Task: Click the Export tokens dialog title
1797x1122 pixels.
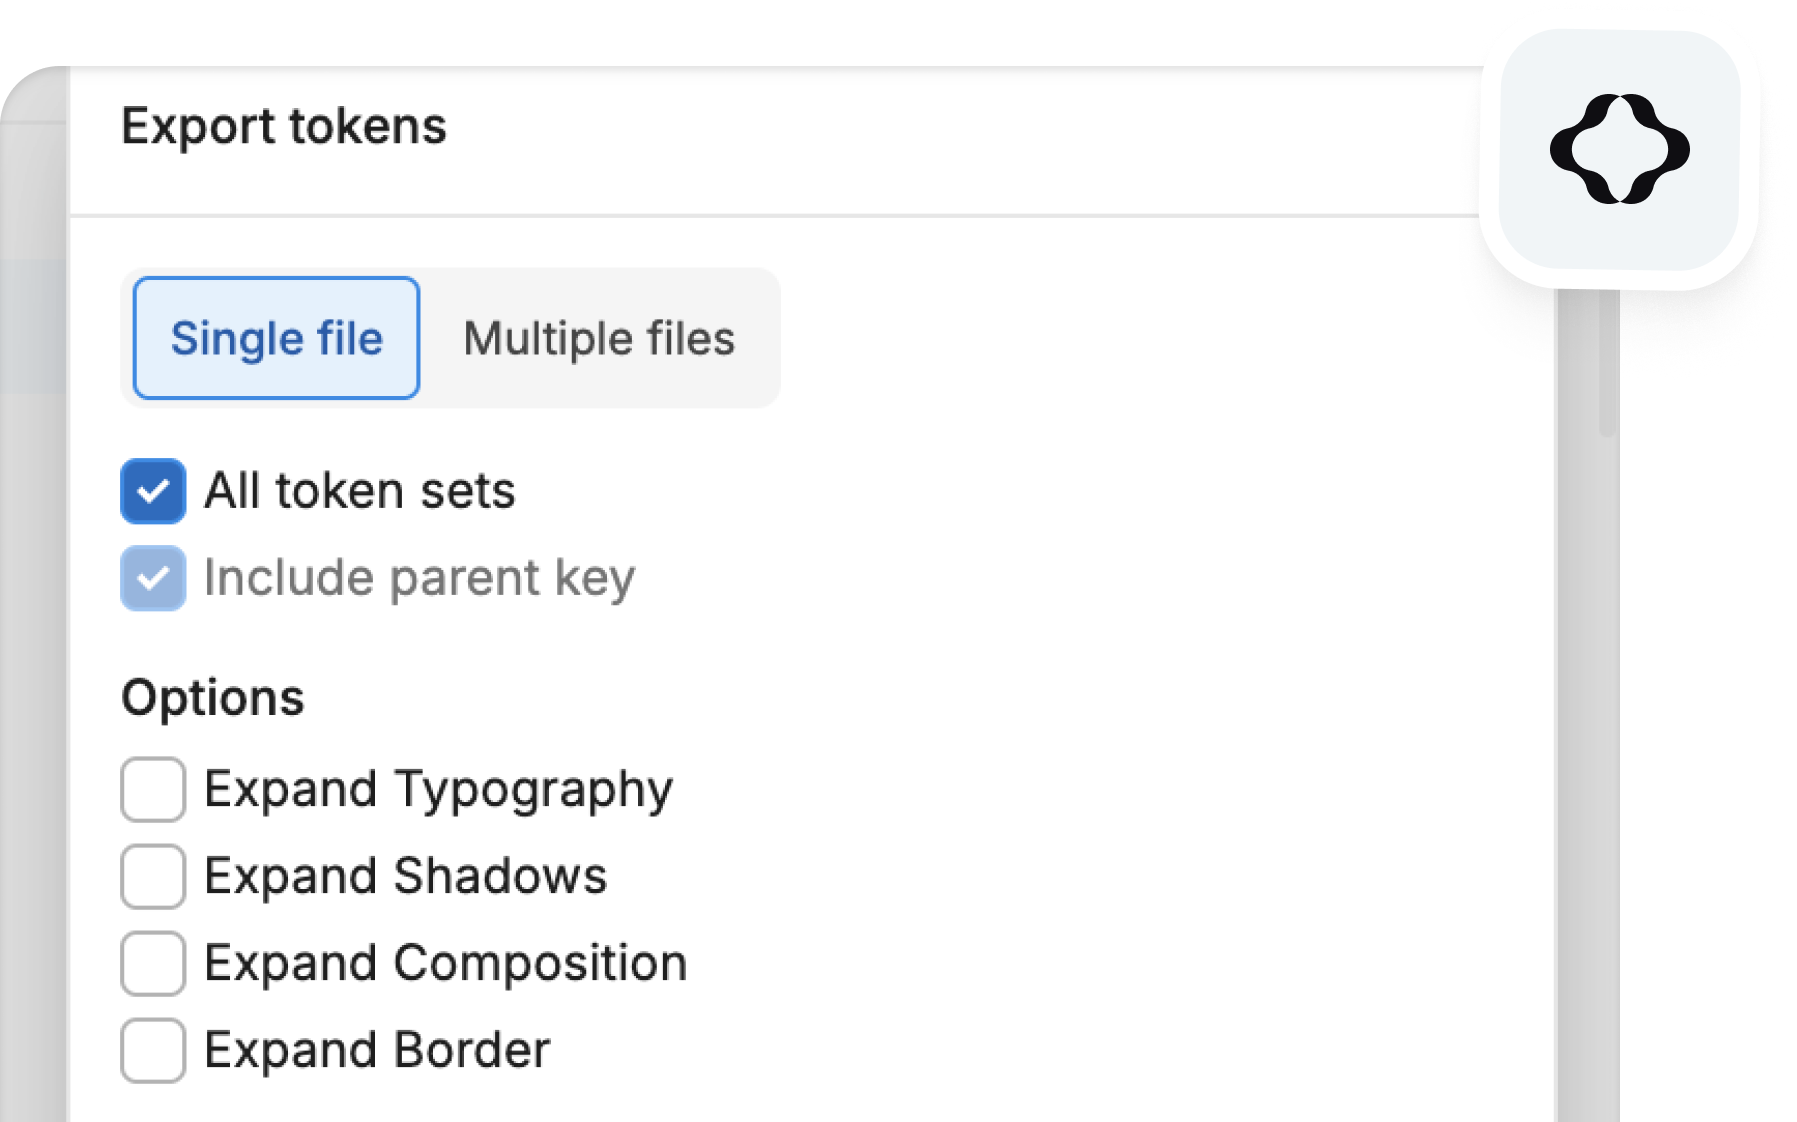Action: [x=284, y=126]
